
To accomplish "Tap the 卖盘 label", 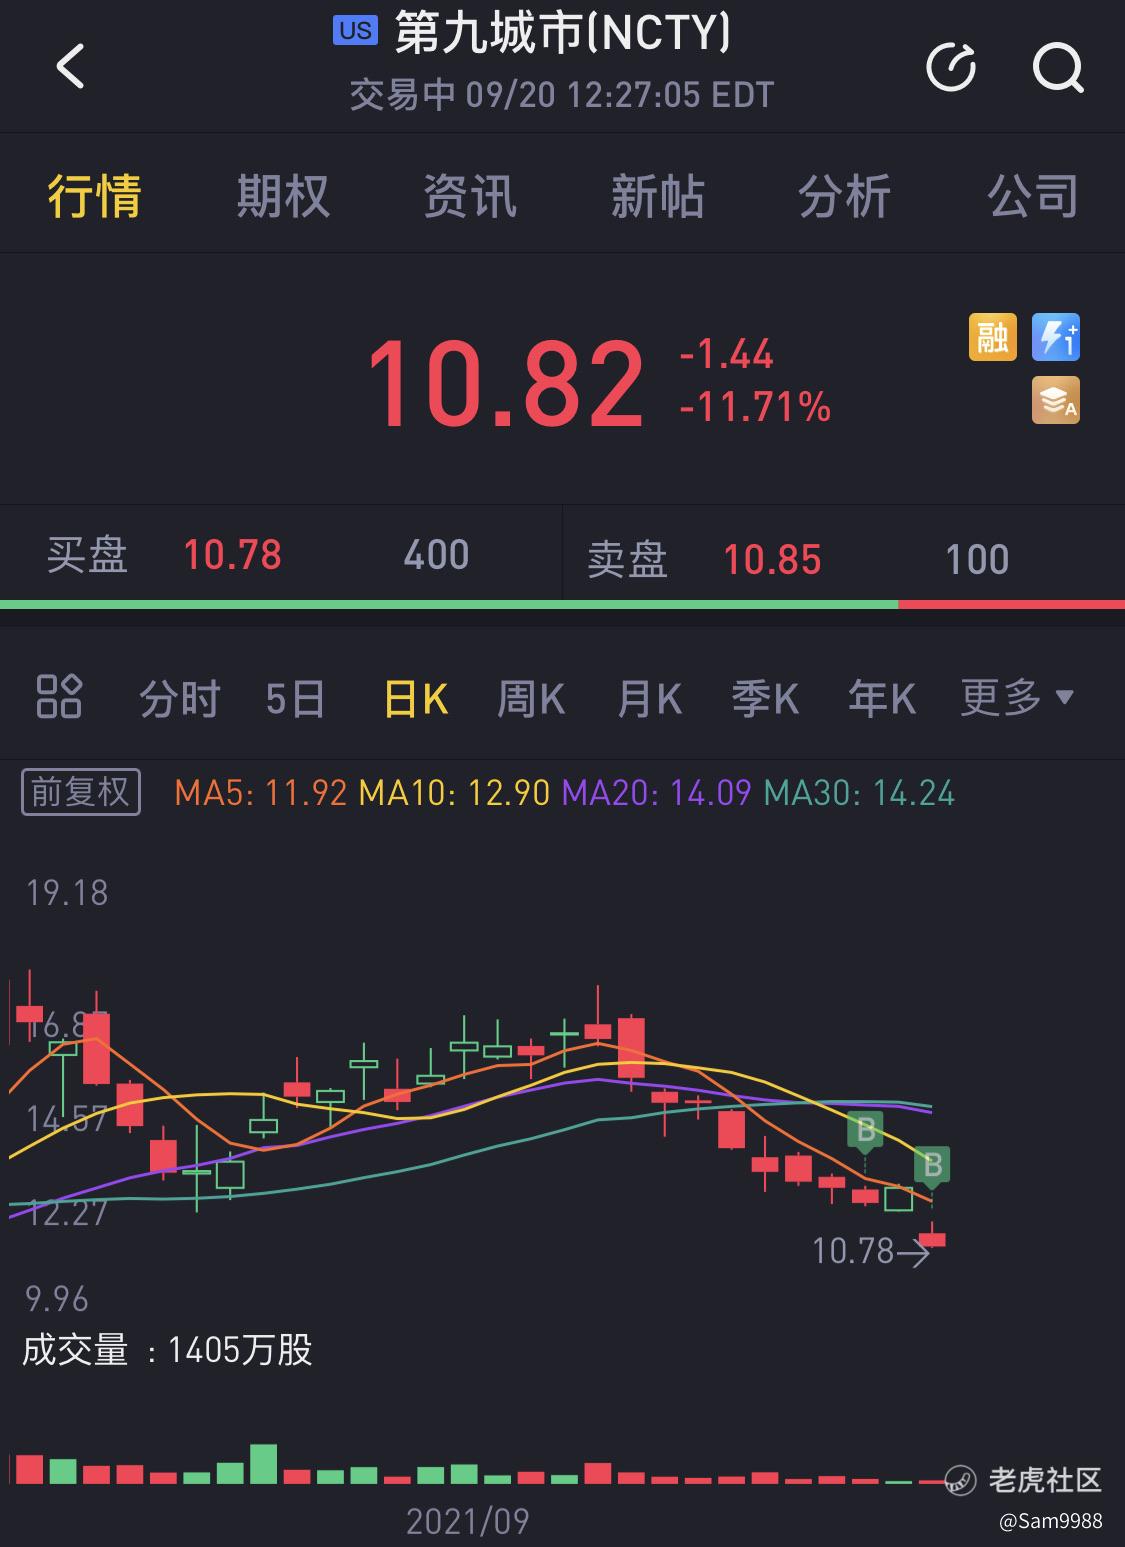I will coord(627,560).
